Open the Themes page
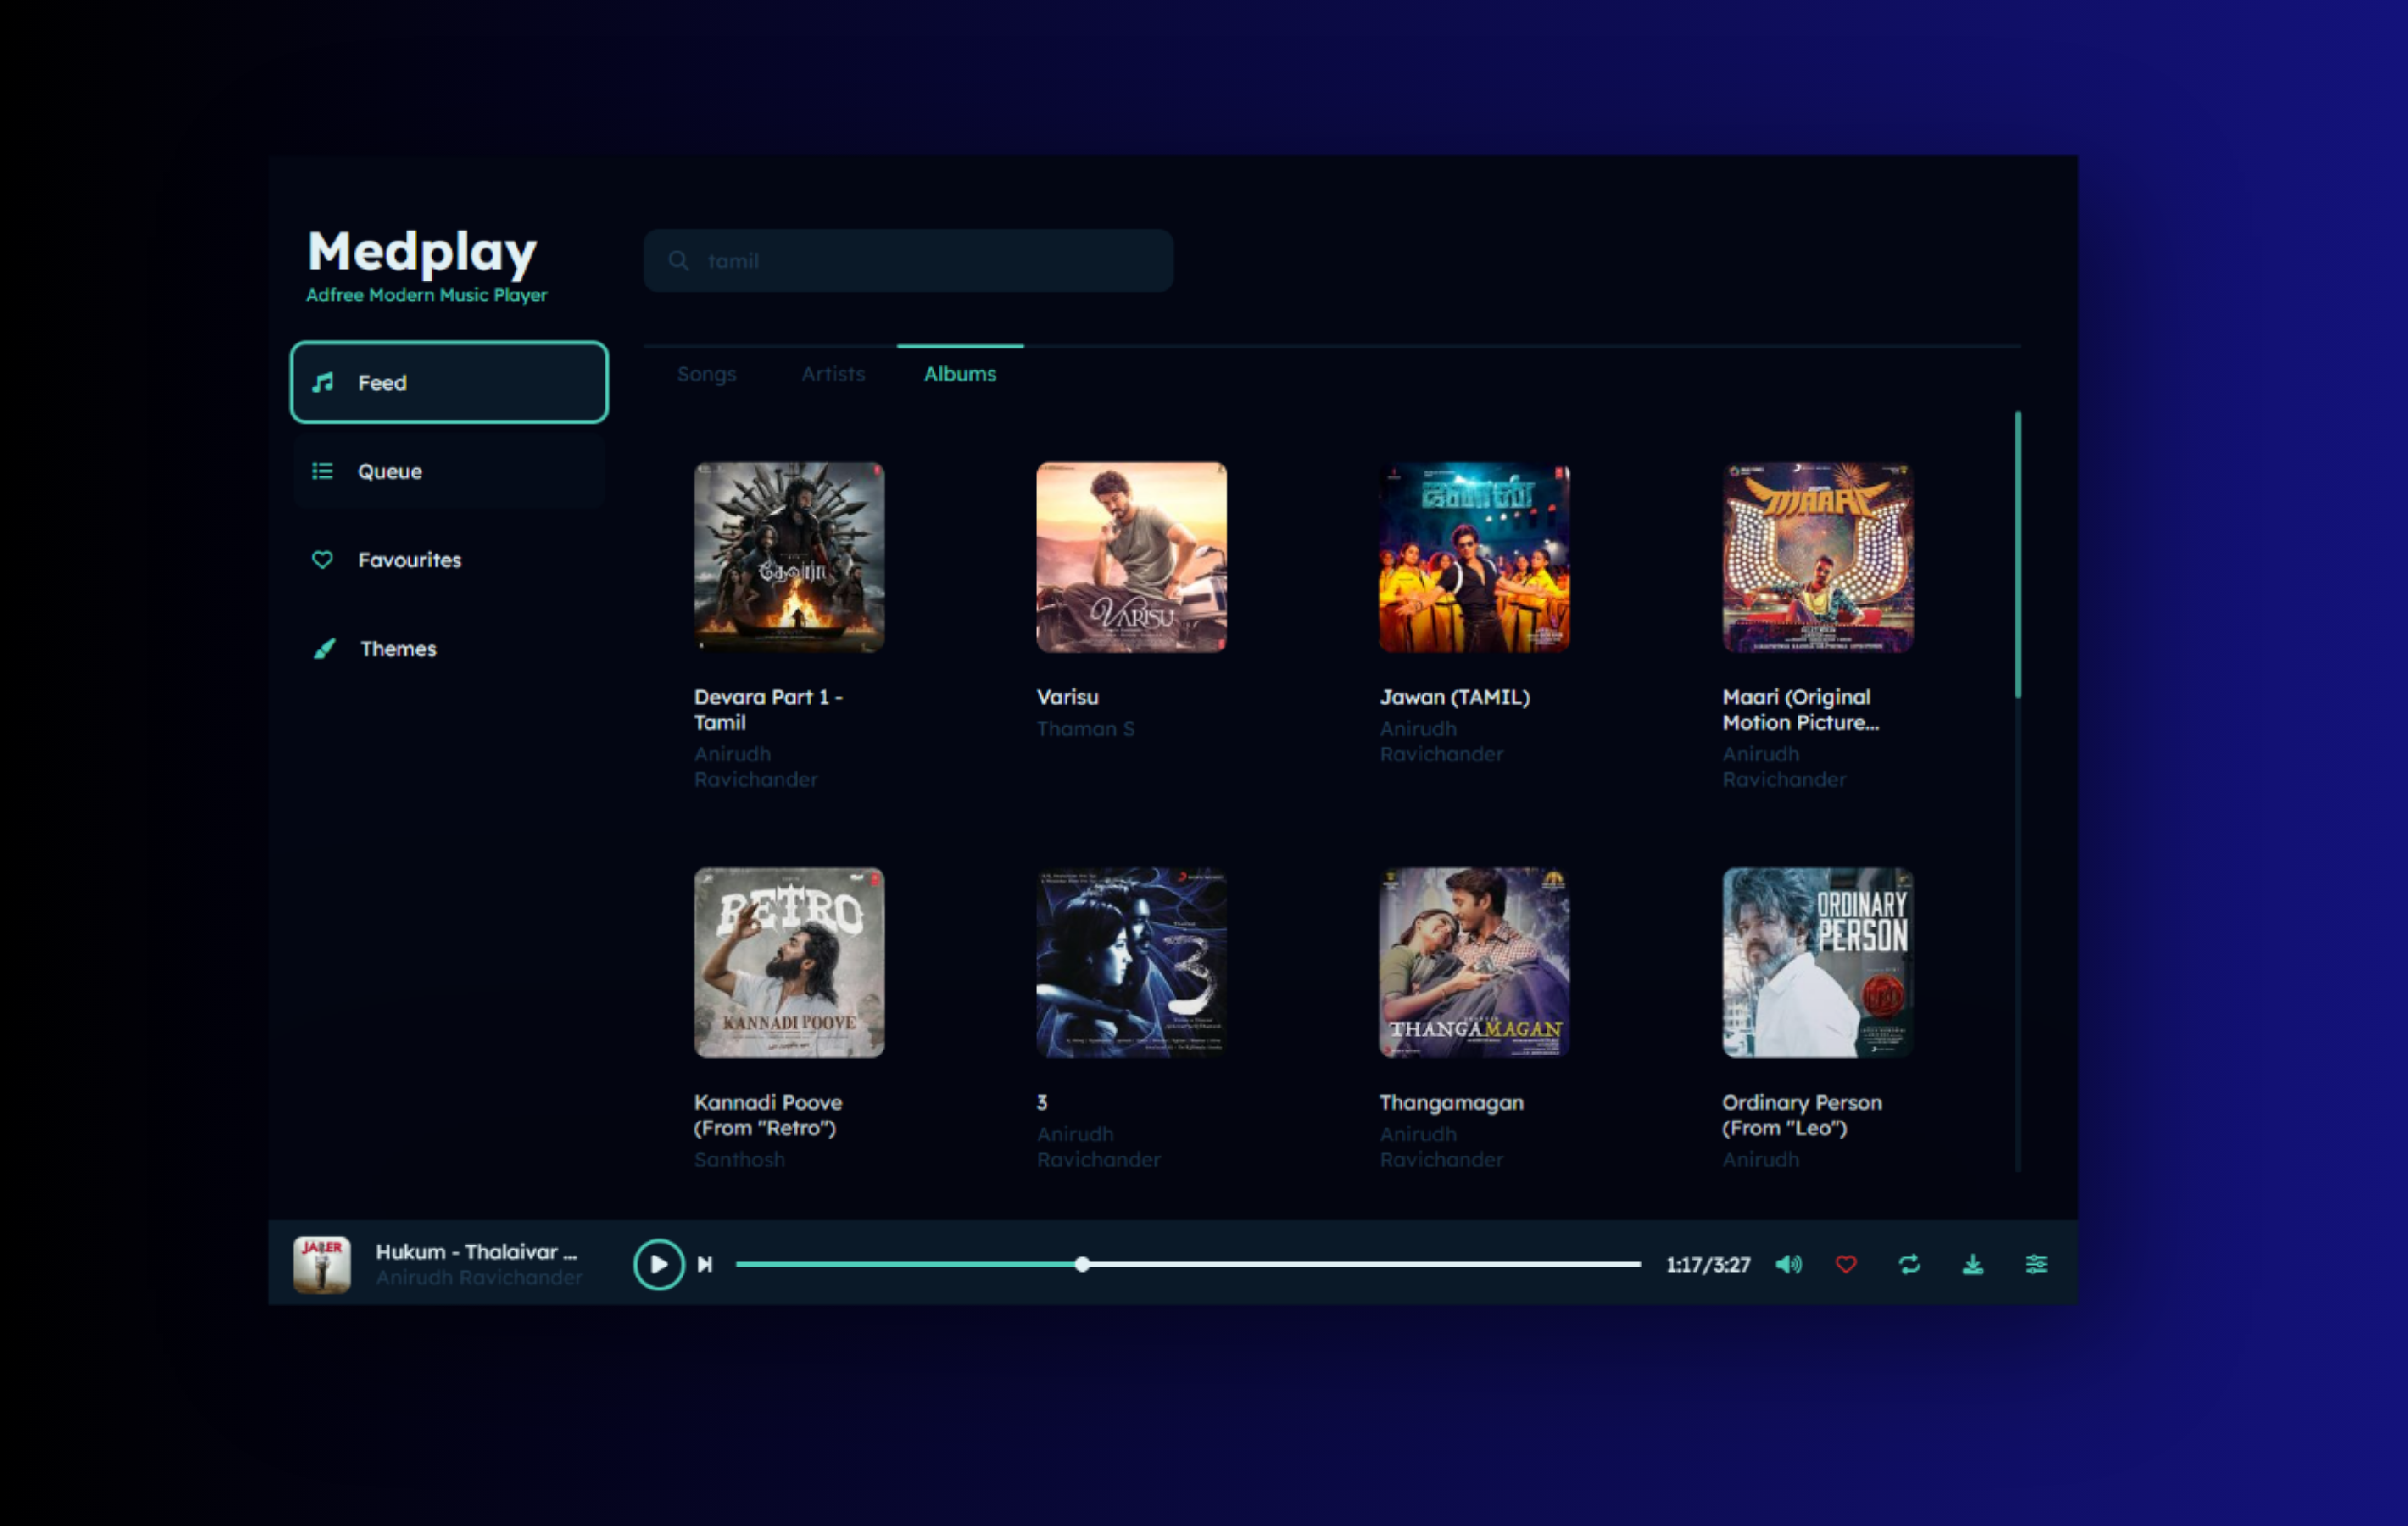Screen dimensions: 2408x1526 click(x=449, y=648)
